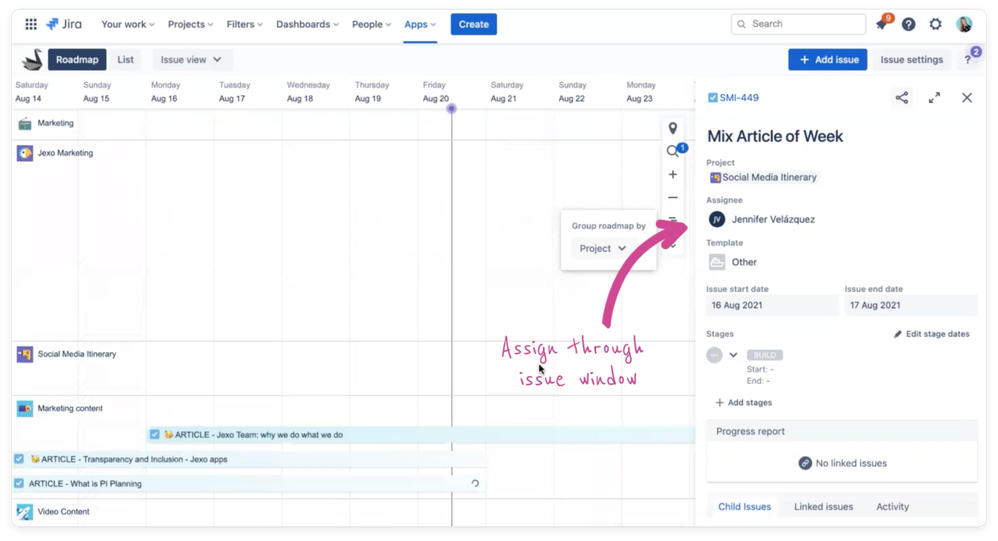Open the Projects dropdown menu

(190, 24)
